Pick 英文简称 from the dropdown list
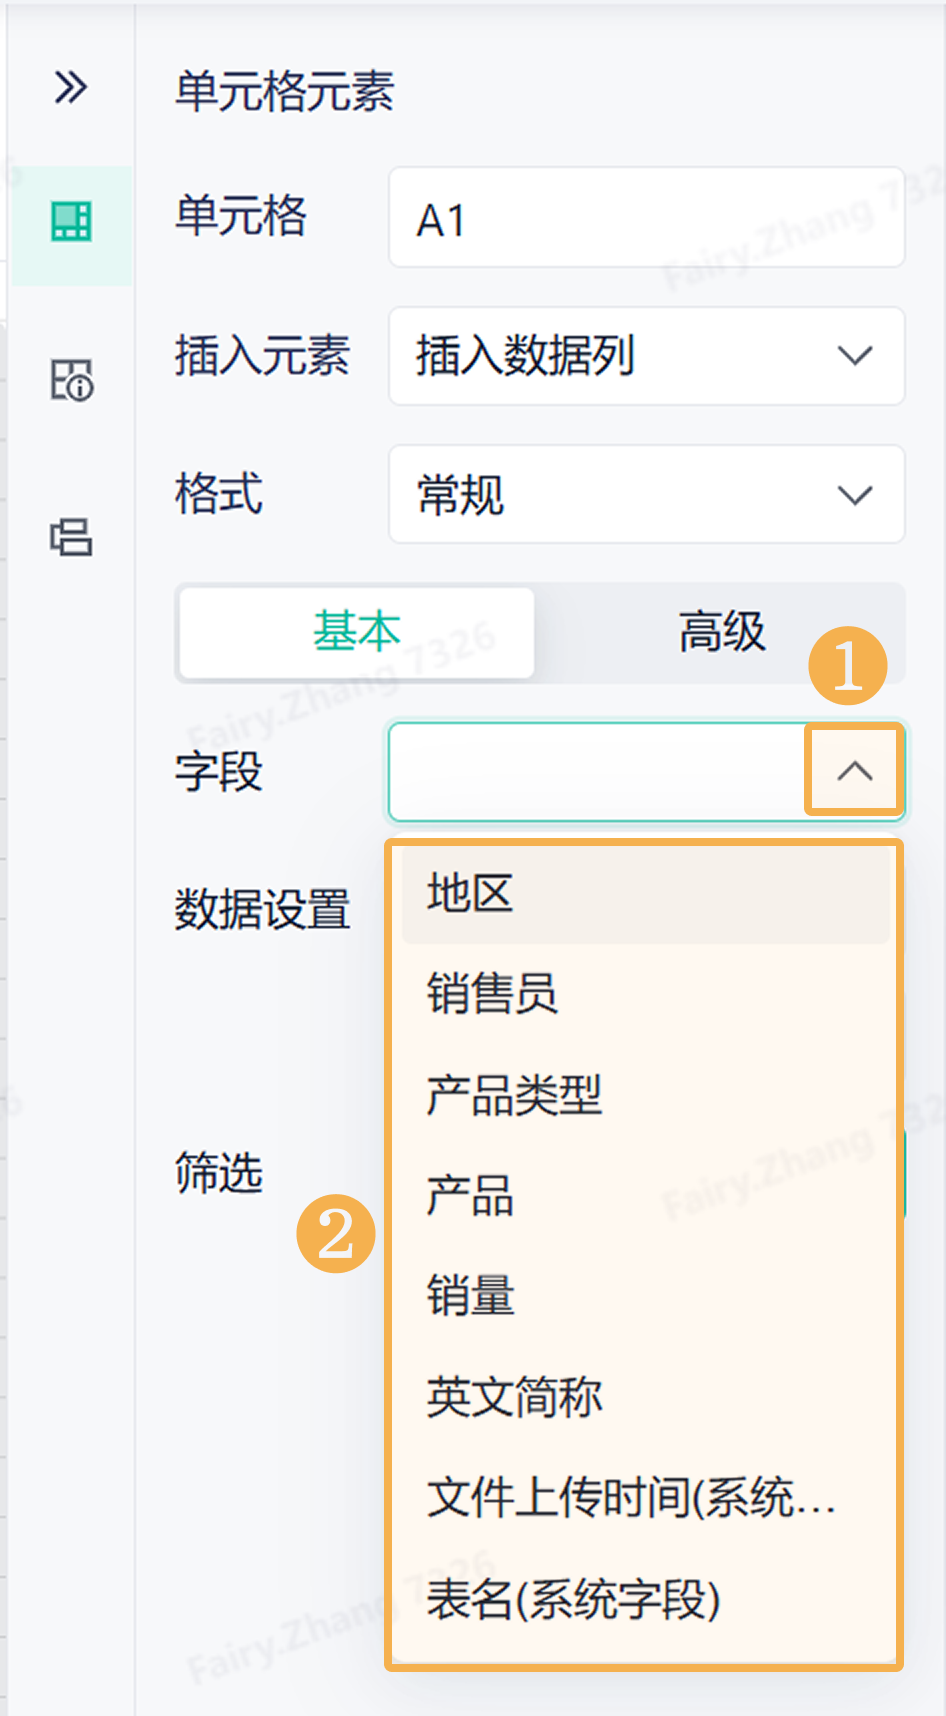This screenshot has width=946, height=1716. click(x=645, y=1398)
